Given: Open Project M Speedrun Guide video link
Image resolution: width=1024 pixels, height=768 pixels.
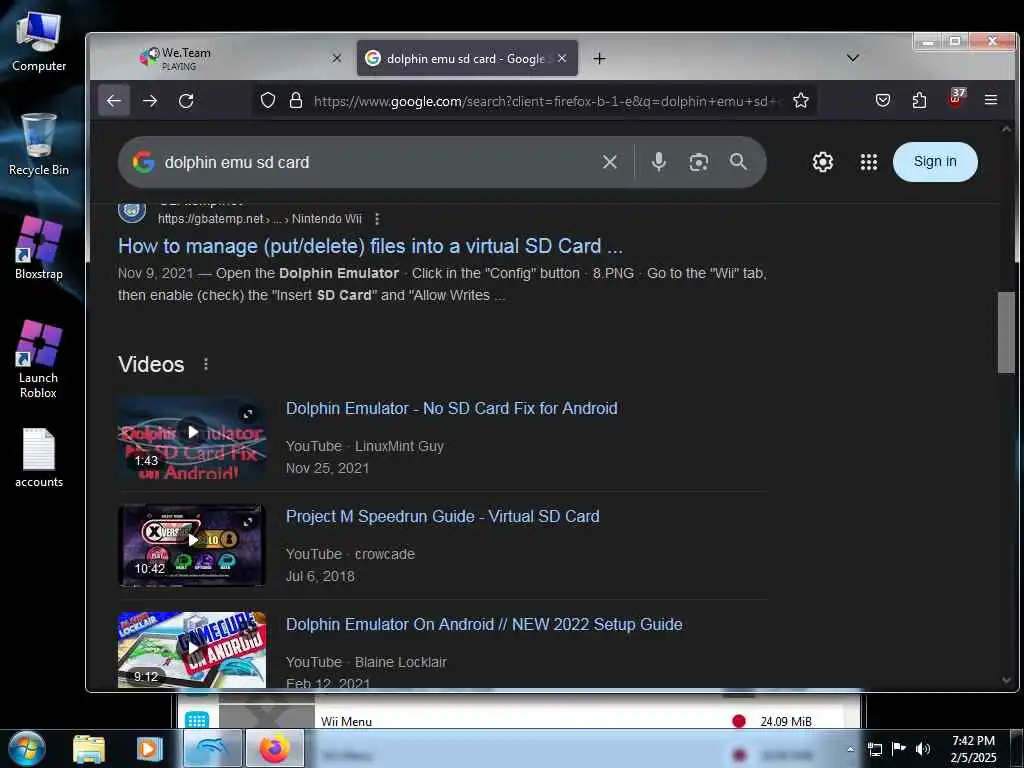Looking at the screenshot, I should click(443, 516).
